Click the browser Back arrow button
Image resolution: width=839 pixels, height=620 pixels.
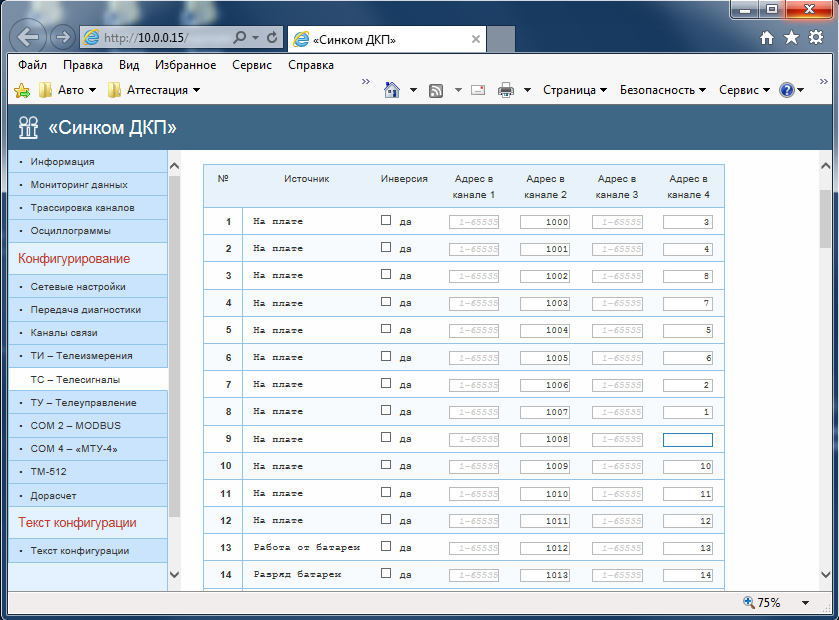tap(29, 38)
